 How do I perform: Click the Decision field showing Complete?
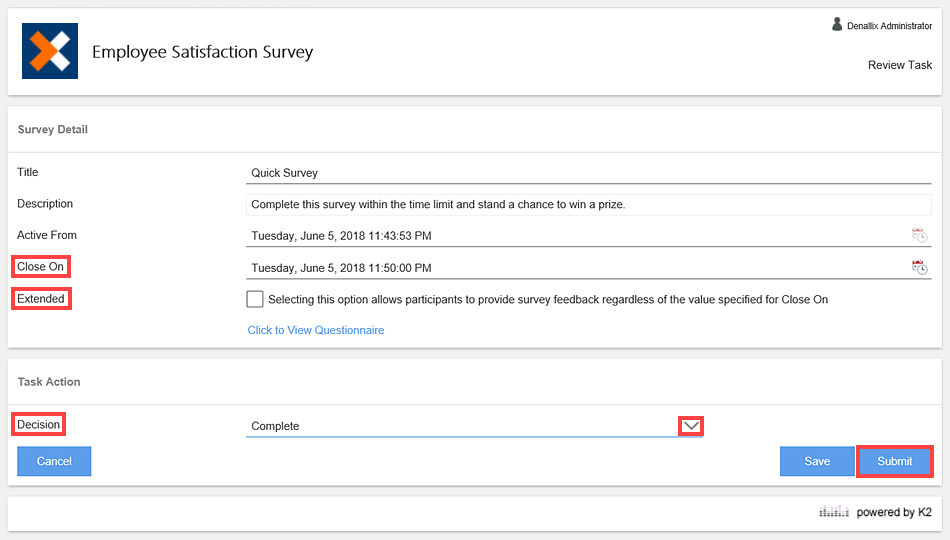(x=460, y=426)
